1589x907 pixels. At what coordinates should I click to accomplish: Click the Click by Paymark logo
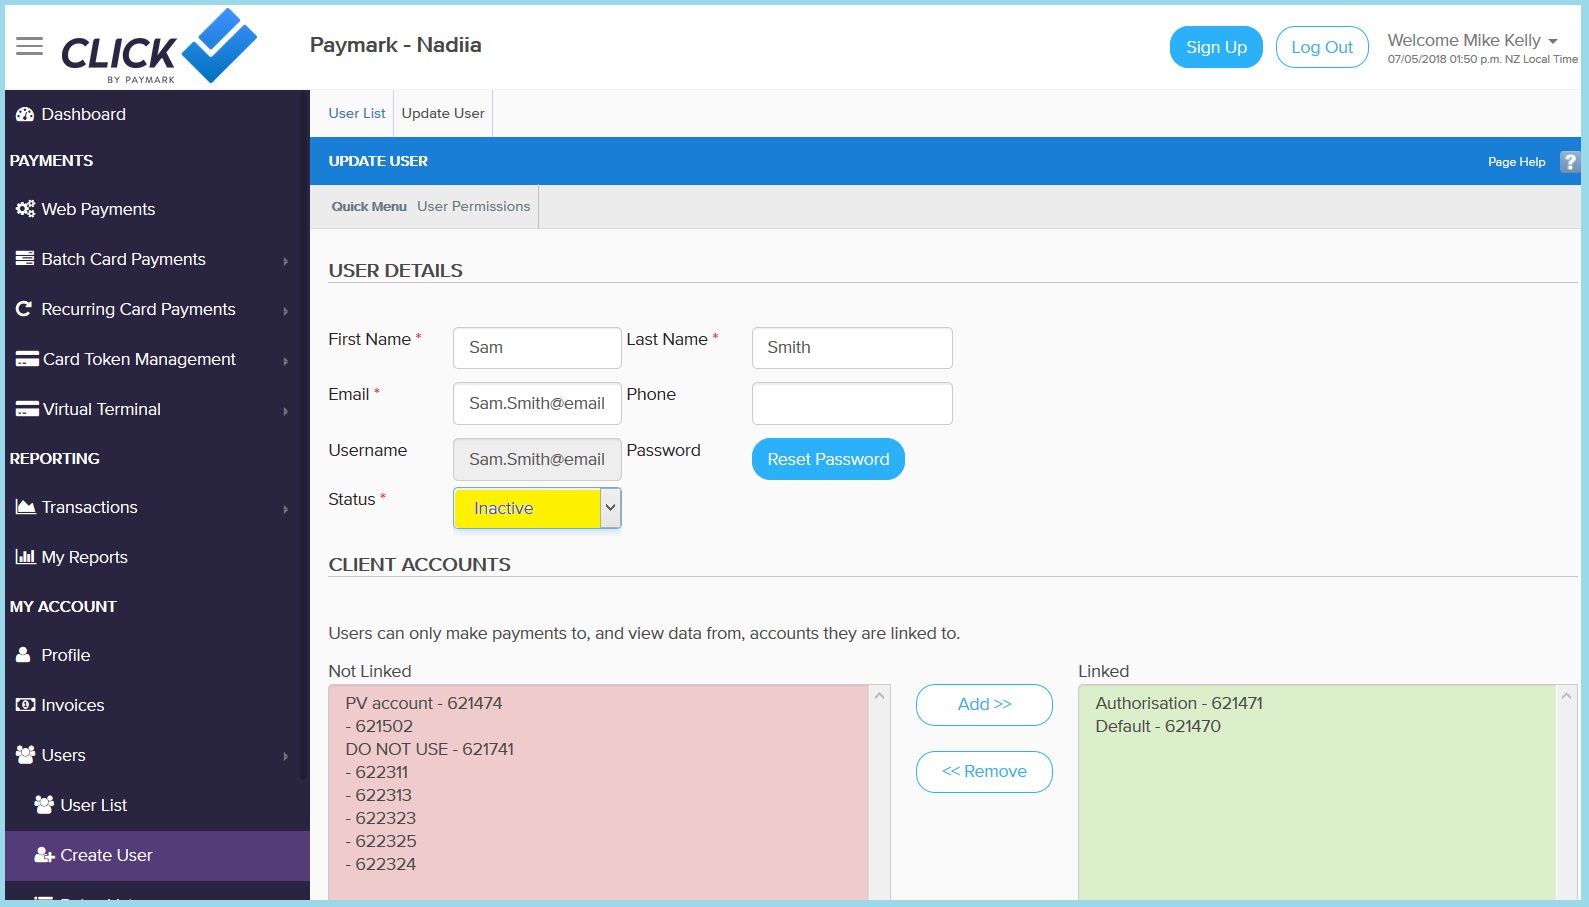(159, 46)
